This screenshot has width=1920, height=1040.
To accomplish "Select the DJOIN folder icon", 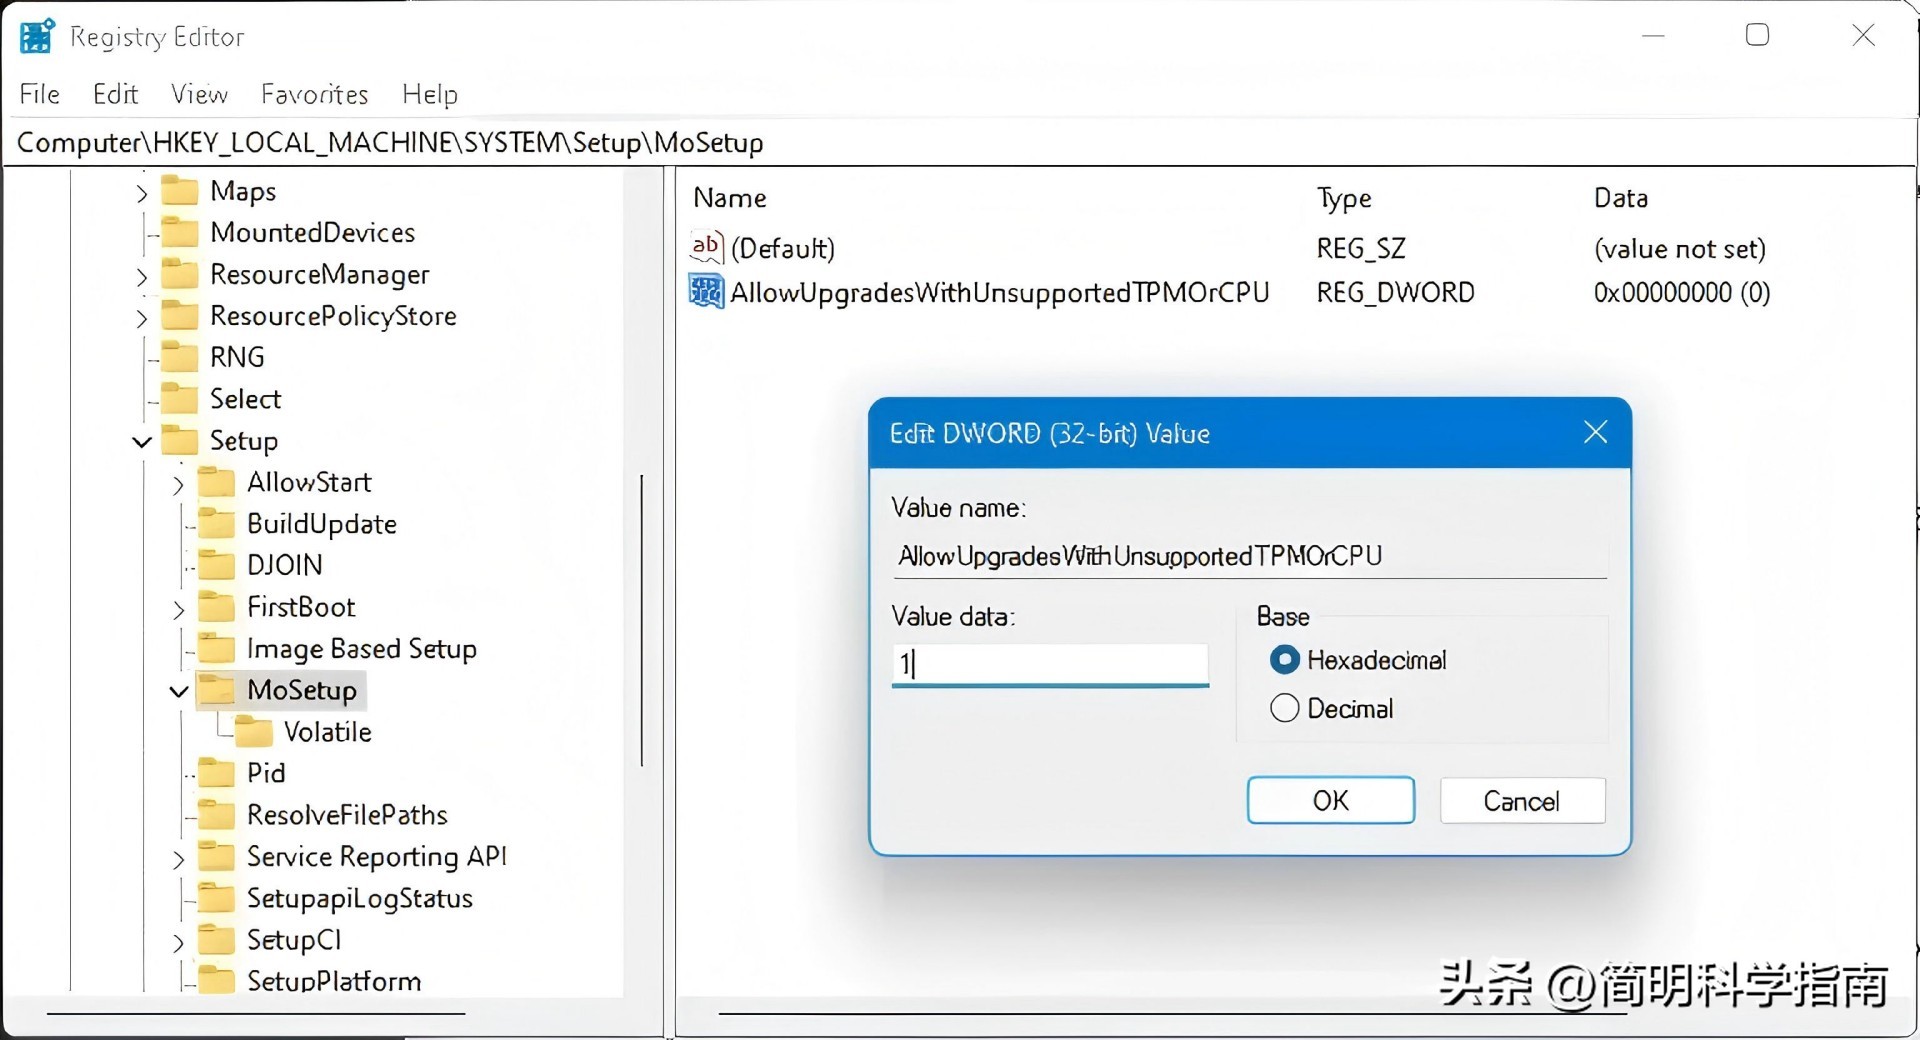I will coord(215,565).
